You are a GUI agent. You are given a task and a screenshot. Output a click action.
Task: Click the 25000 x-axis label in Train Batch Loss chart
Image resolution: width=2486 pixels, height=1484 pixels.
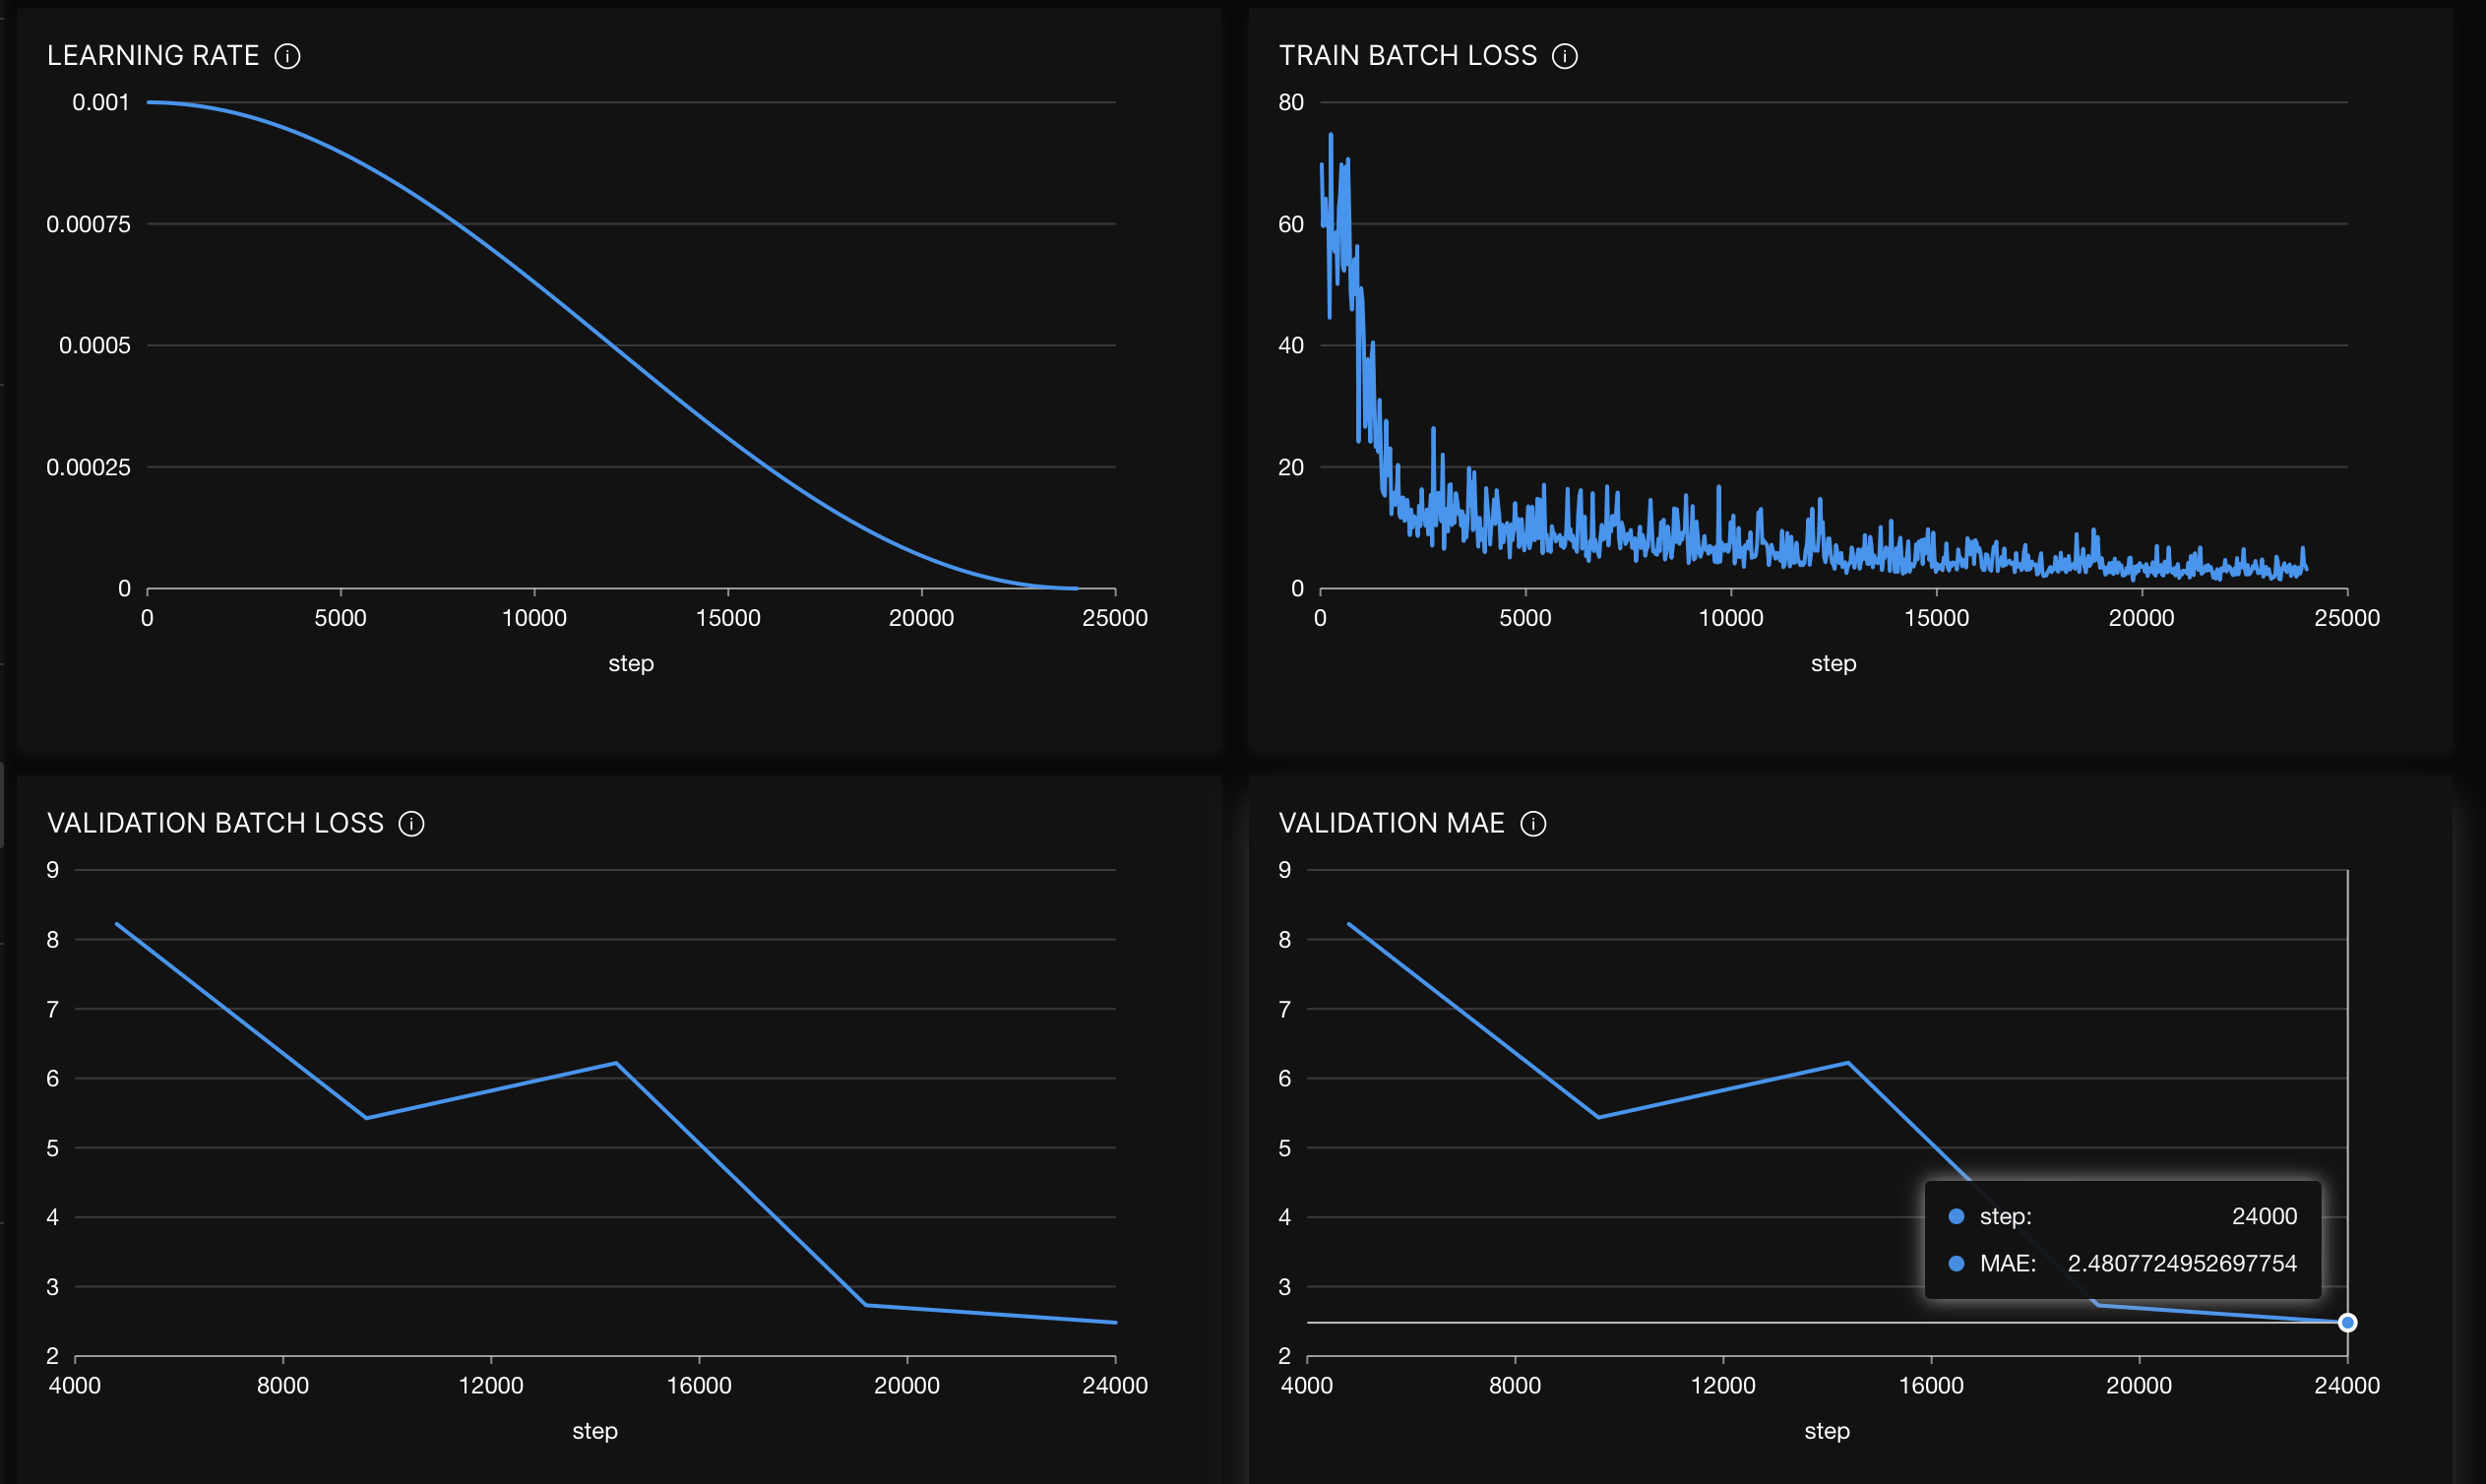point(2347,618)
